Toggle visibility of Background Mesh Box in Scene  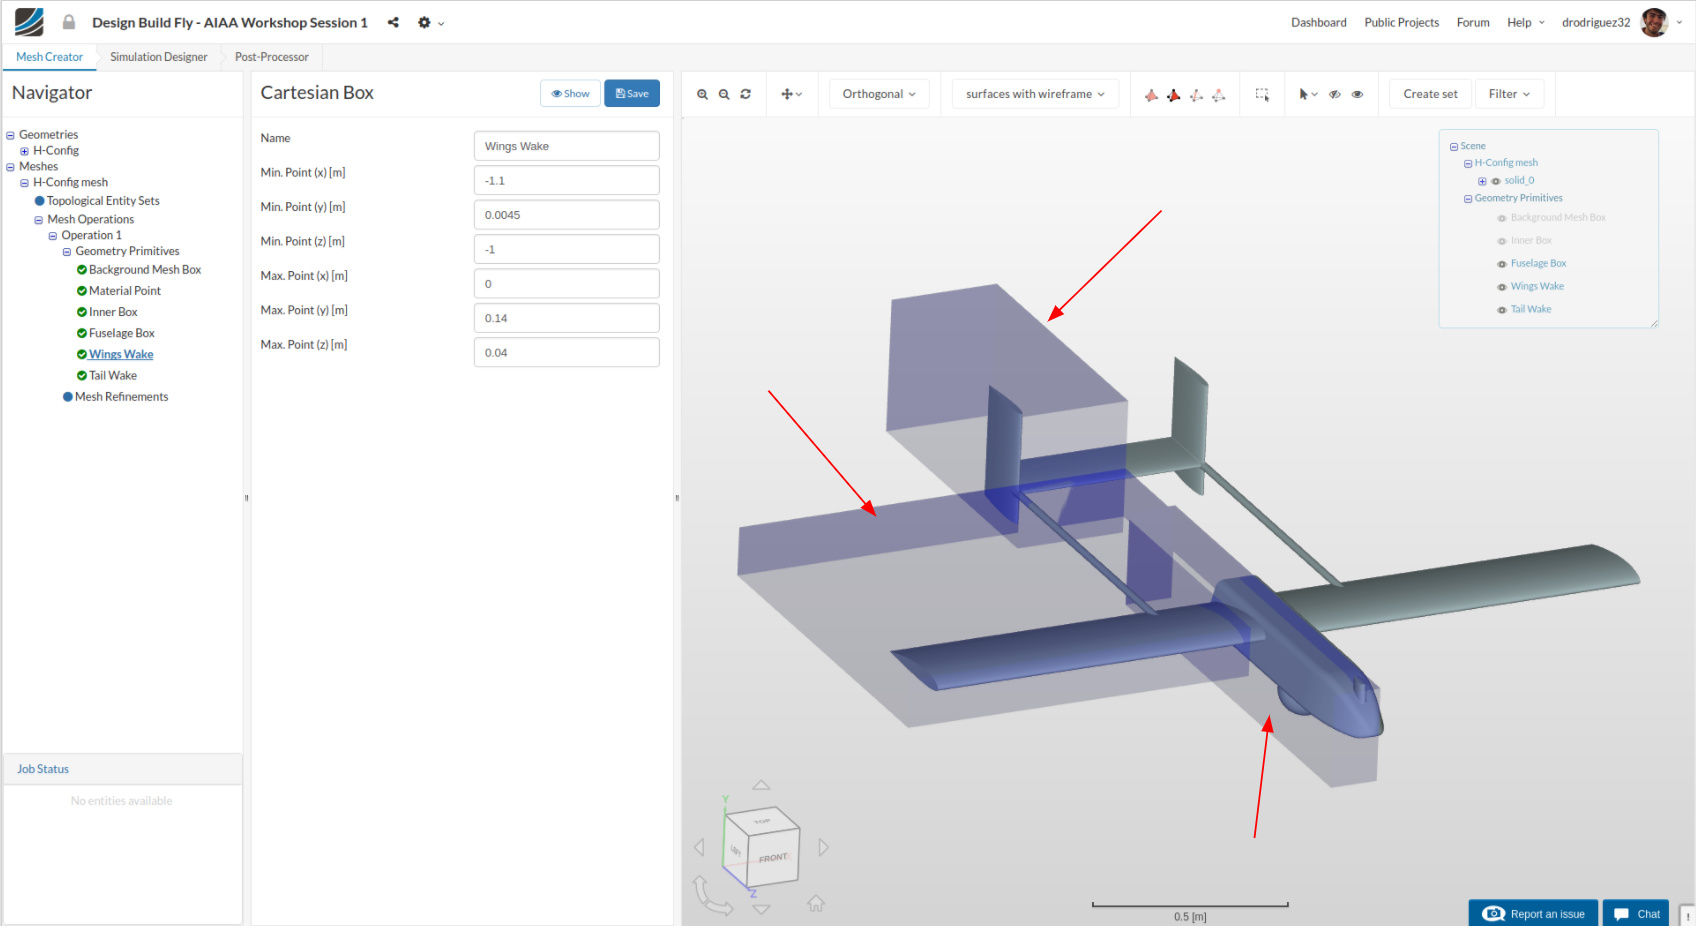tap(1502, 218)
